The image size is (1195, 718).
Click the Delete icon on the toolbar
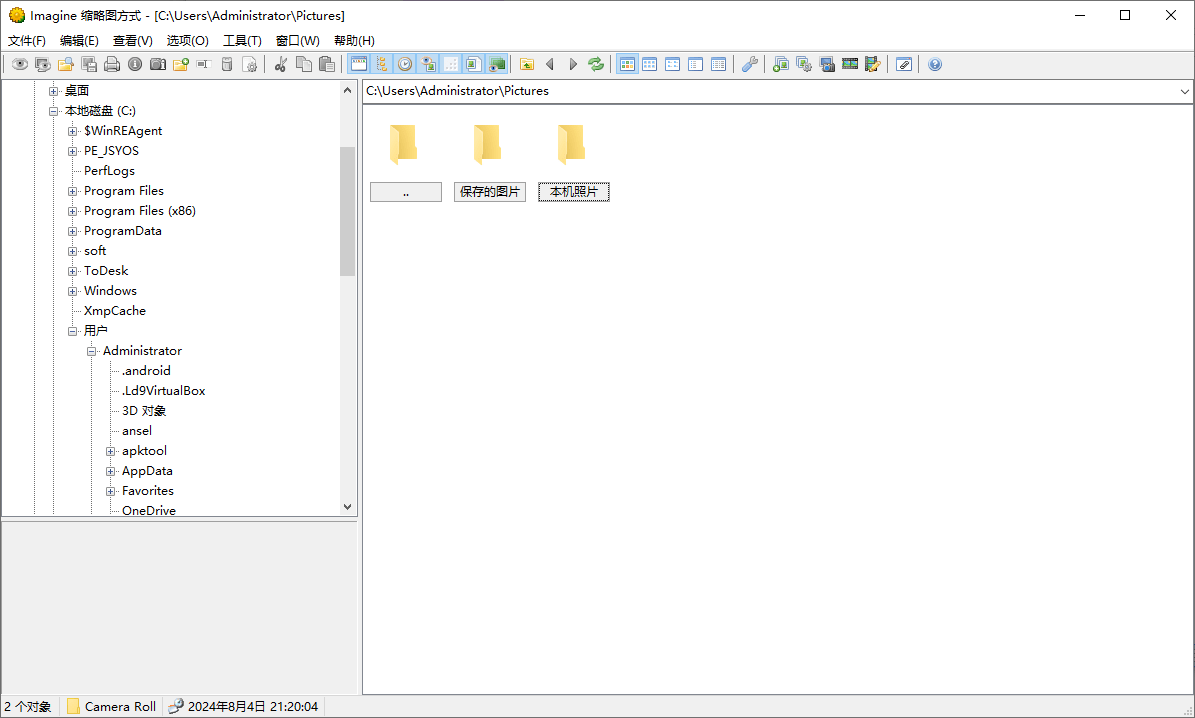point(227,63)
